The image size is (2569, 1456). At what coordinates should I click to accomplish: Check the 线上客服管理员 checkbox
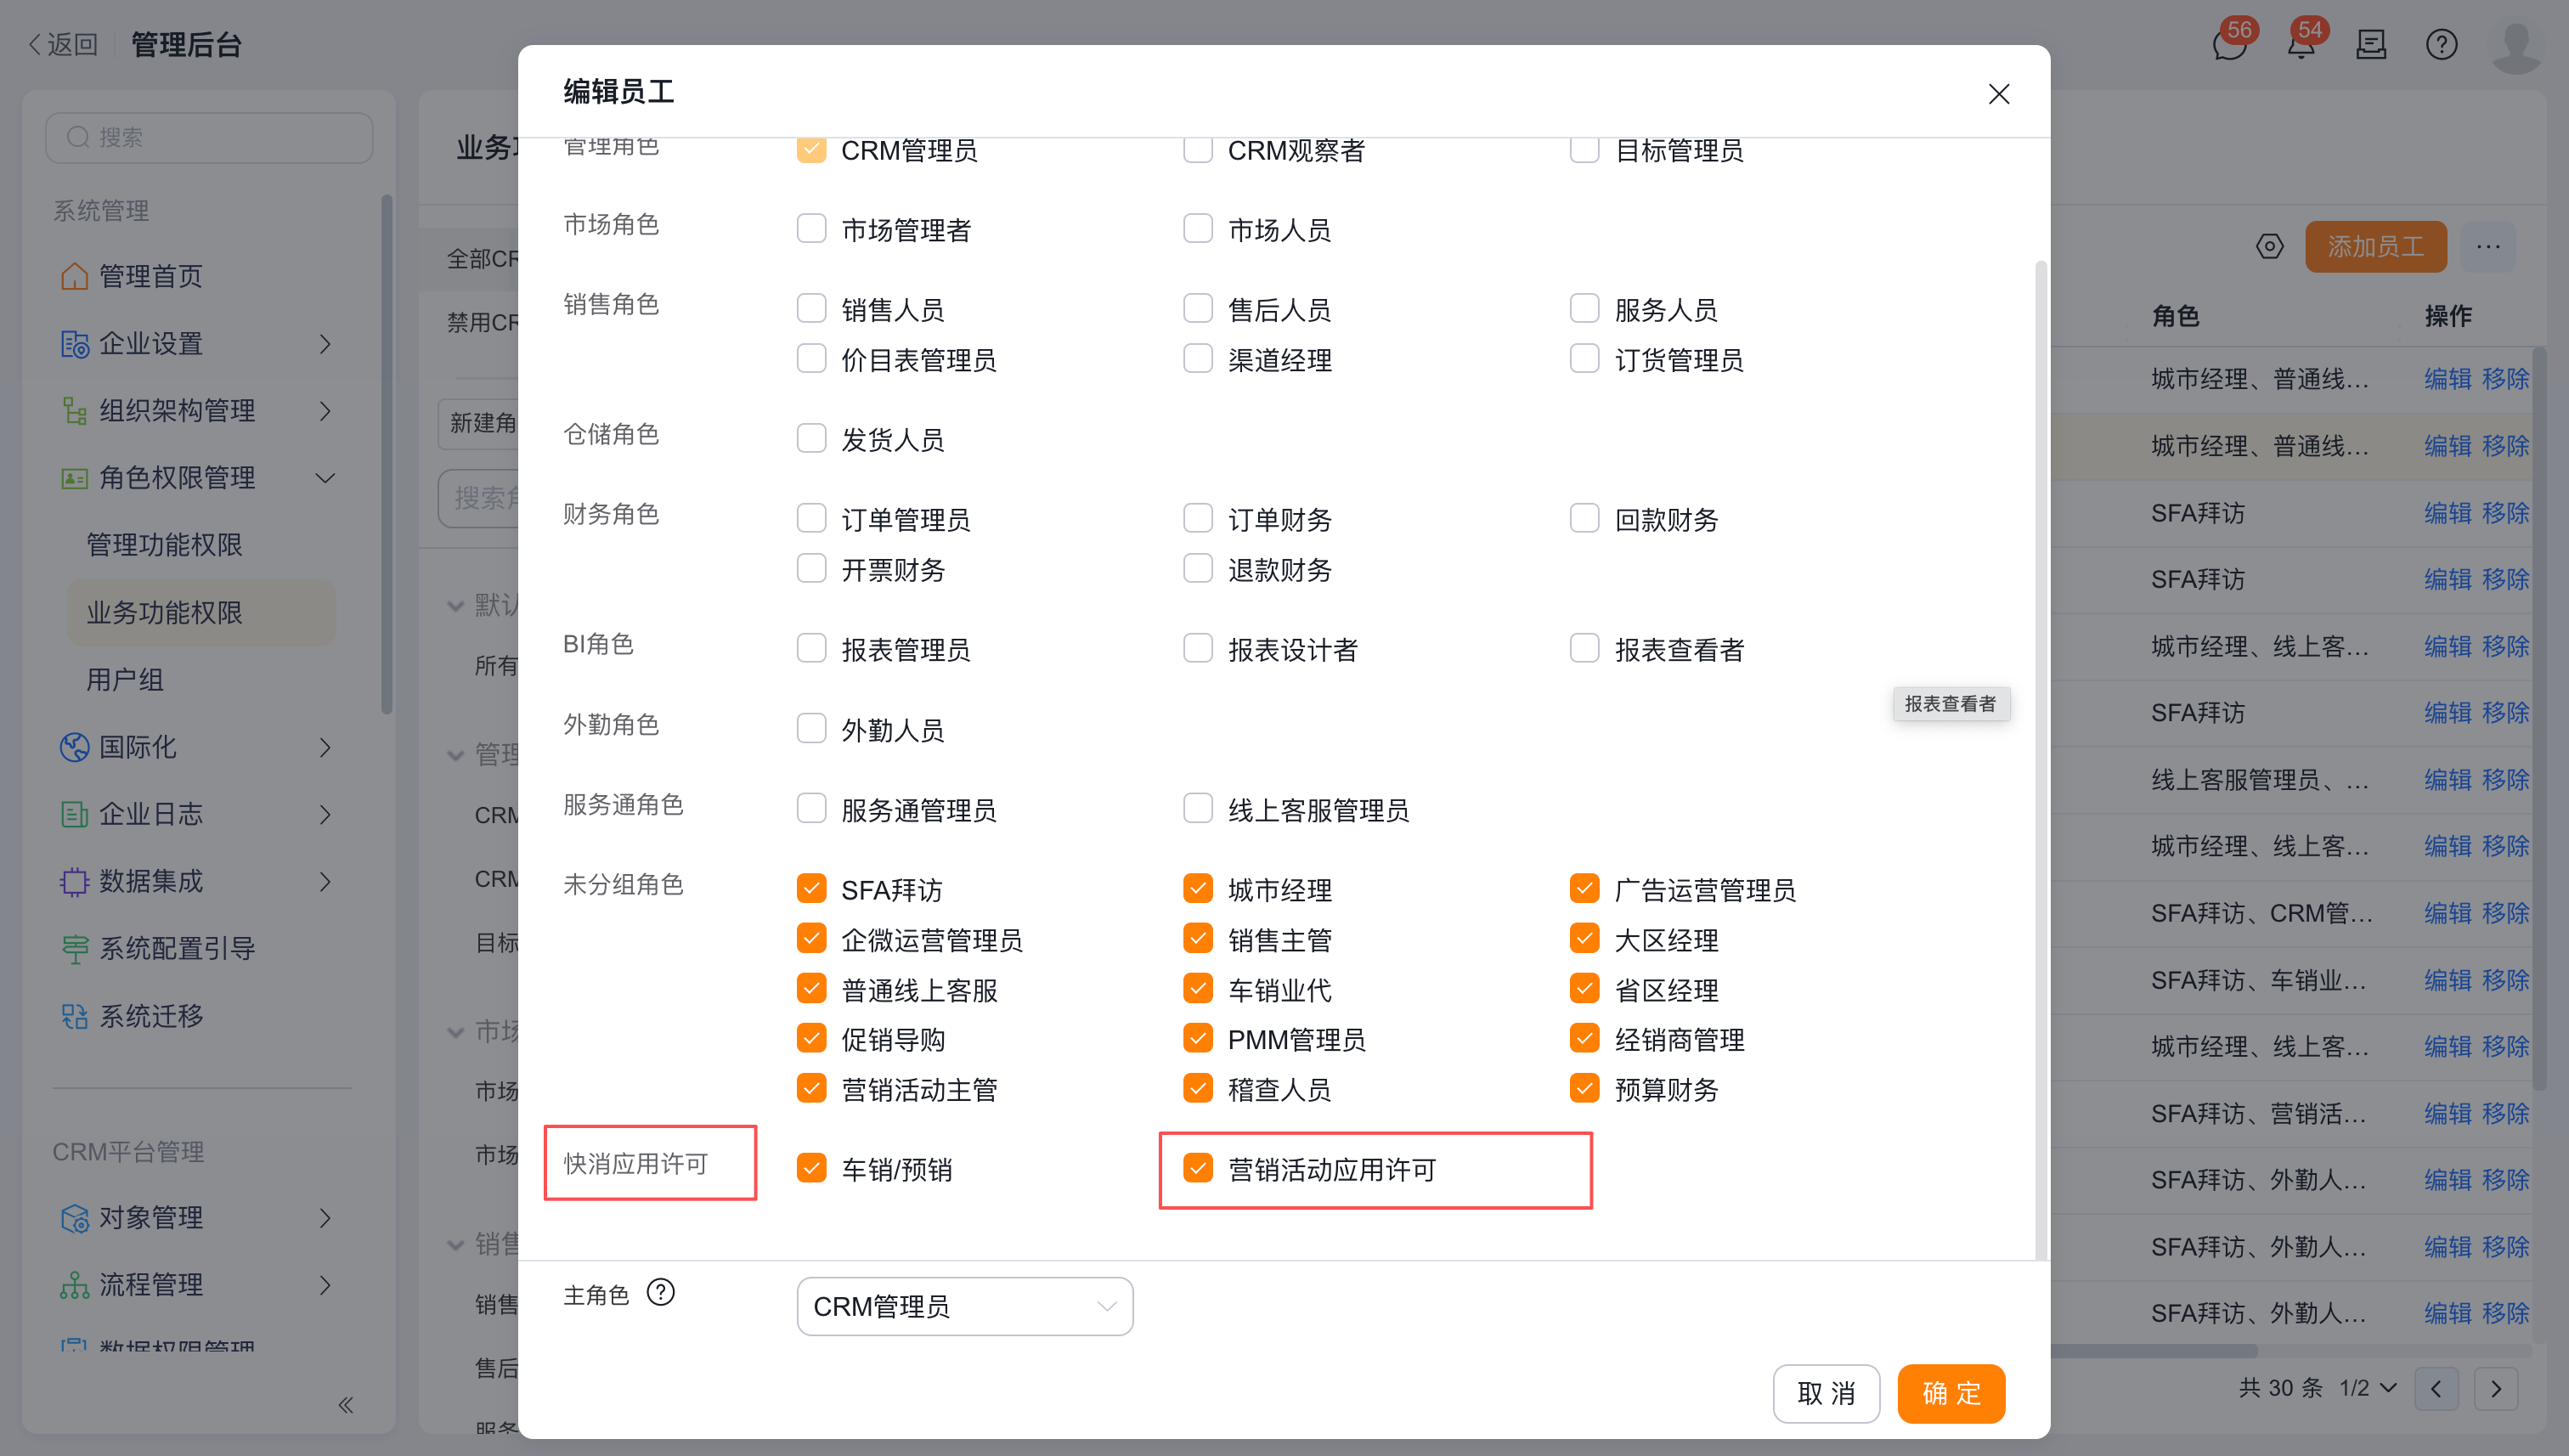[x=1197, y=808]
